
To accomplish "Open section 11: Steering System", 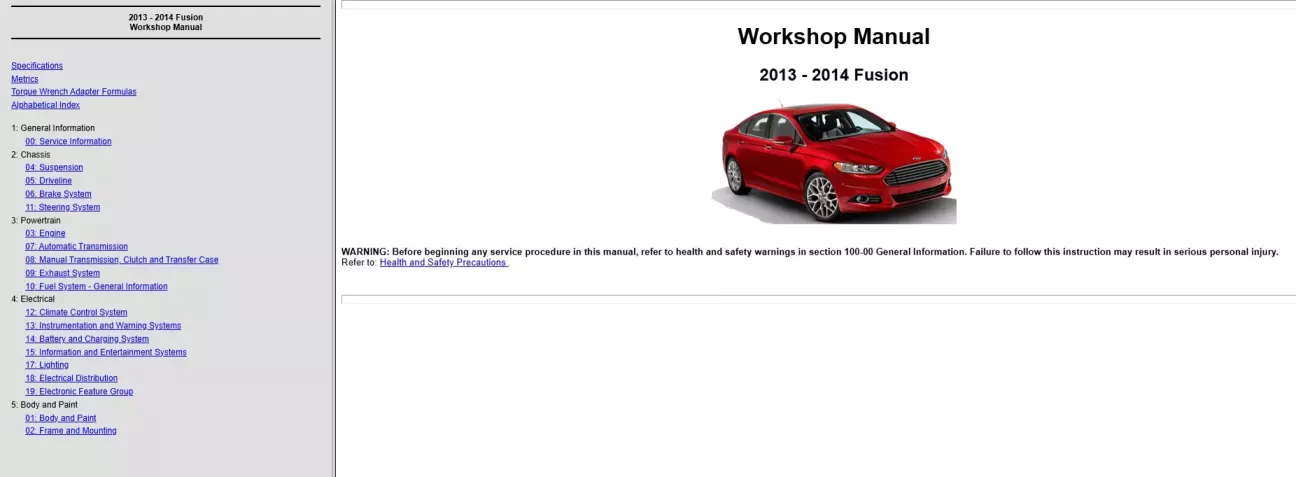I will coord(63,208).
